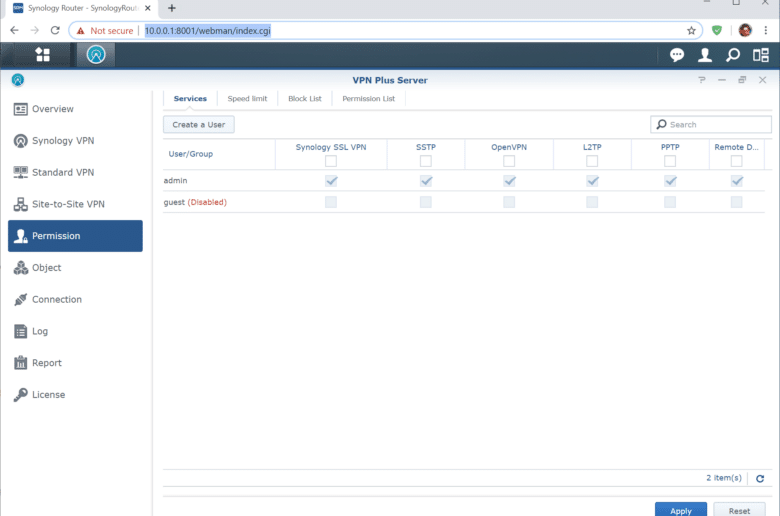This screenshot has height=516, width=780.
Task: Select the VPN Plus Server taskbar icon
Action: 96,55
